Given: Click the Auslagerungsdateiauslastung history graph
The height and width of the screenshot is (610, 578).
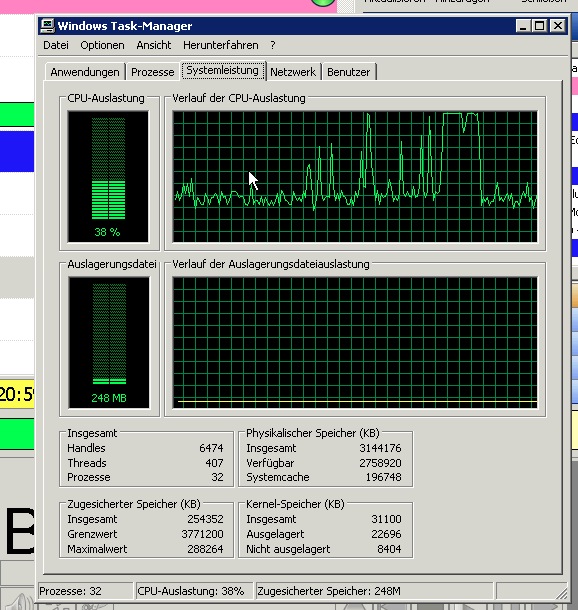Looking at the screenshot, I should click(355, 343).
